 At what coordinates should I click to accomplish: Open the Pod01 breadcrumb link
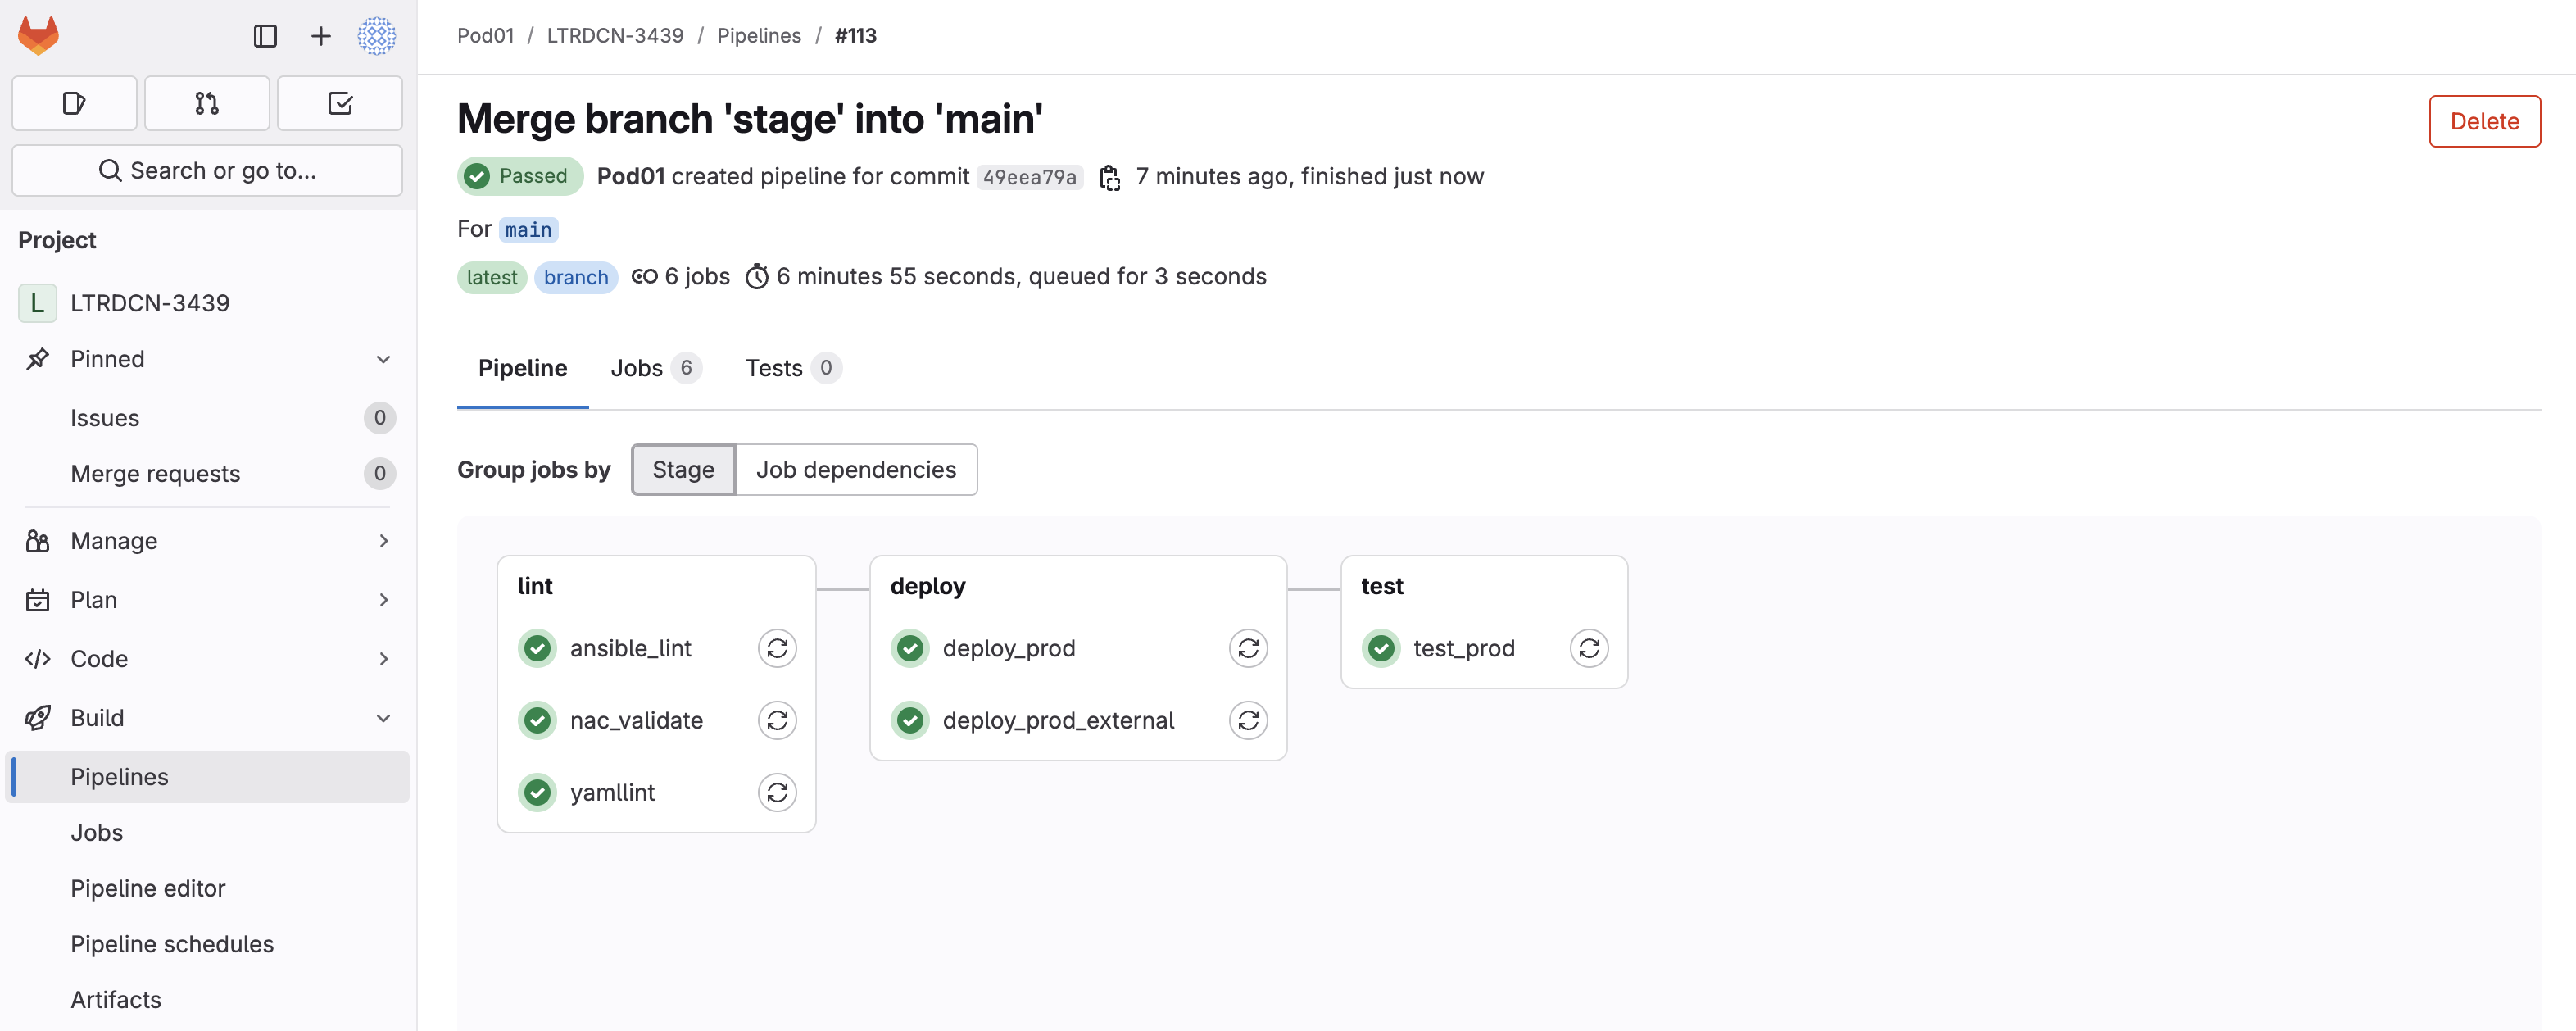pyautogui.click(x=485, y=36)
